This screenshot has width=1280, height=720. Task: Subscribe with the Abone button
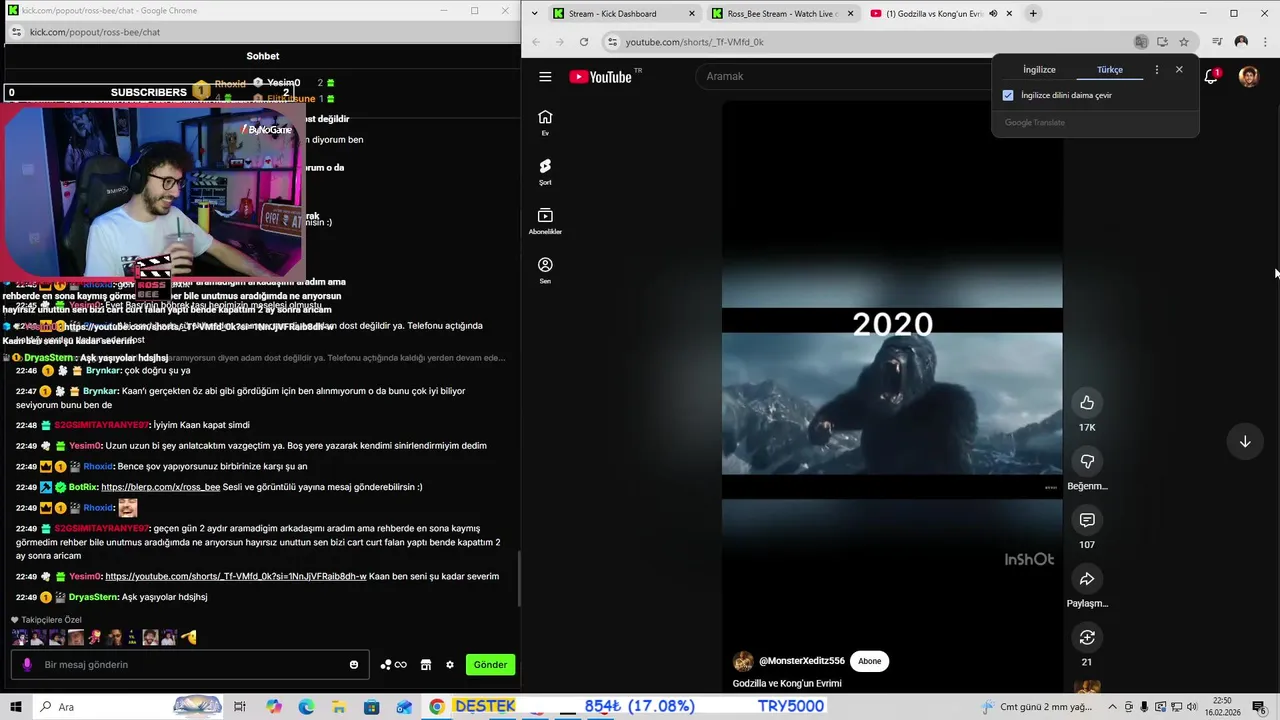coord(870,661)
